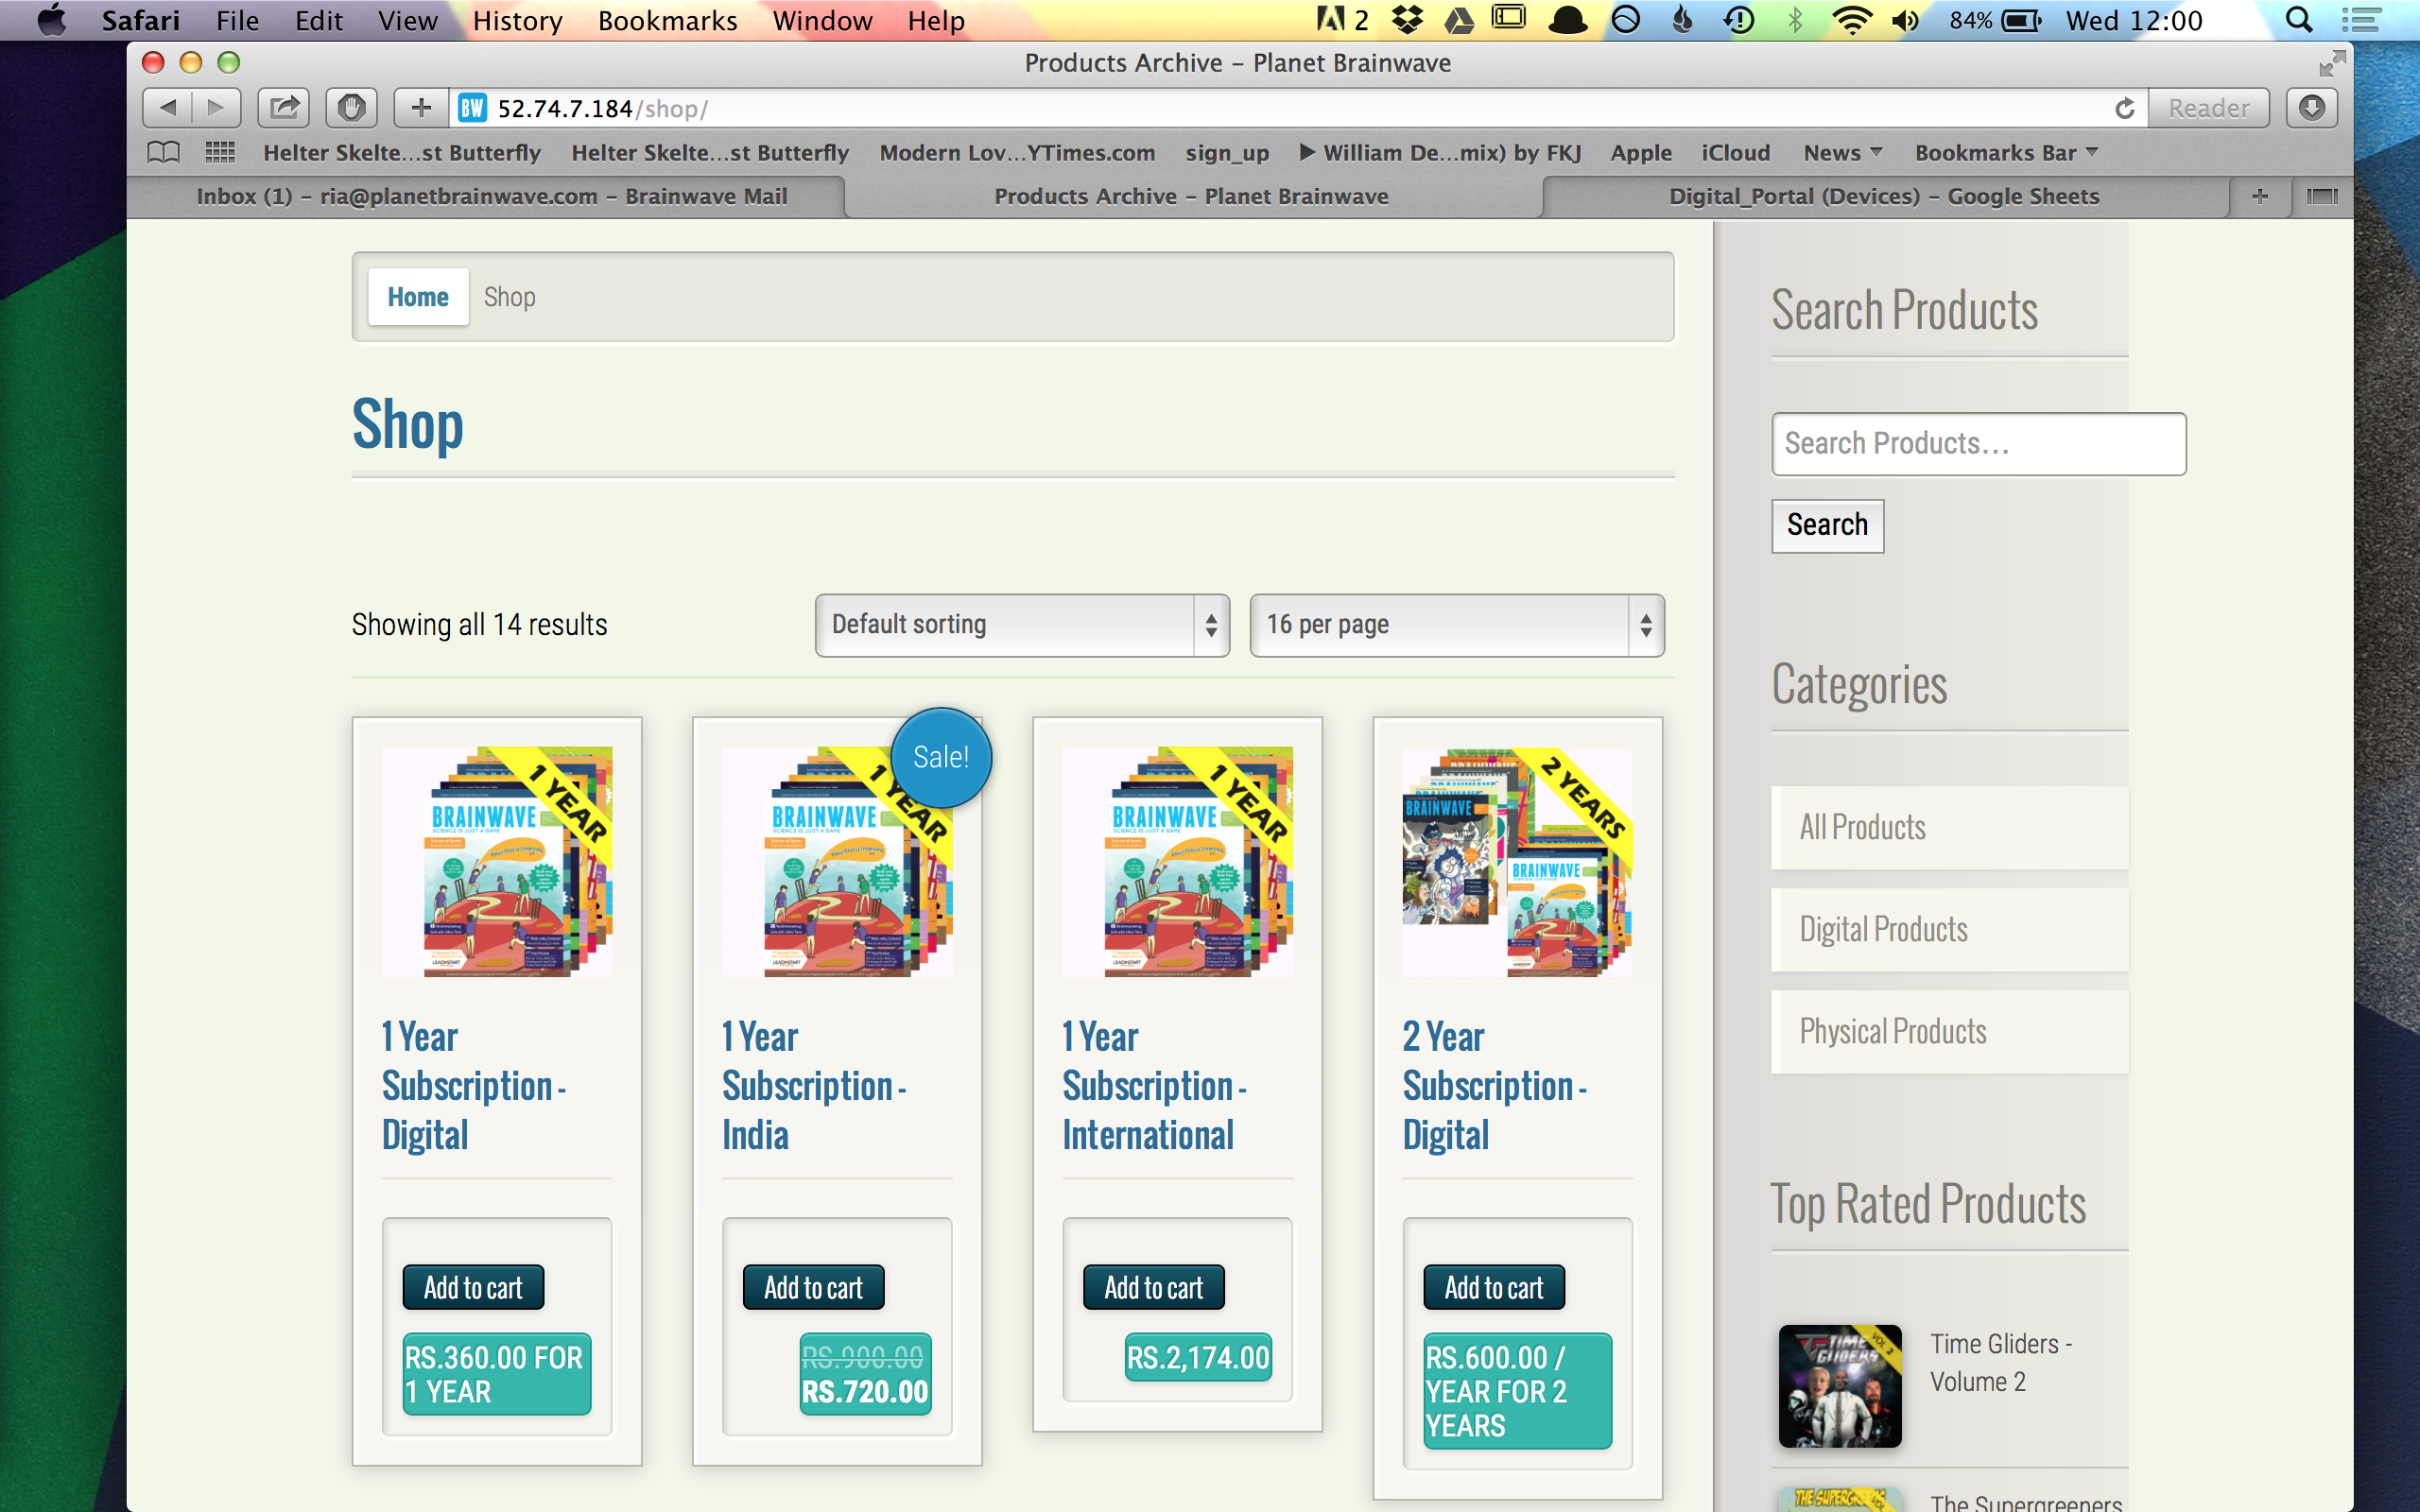Viewport: 2420px width, 1512px height.
Task: Switch to the Brainwave Mail inbox tab
Action: point(491,196)
